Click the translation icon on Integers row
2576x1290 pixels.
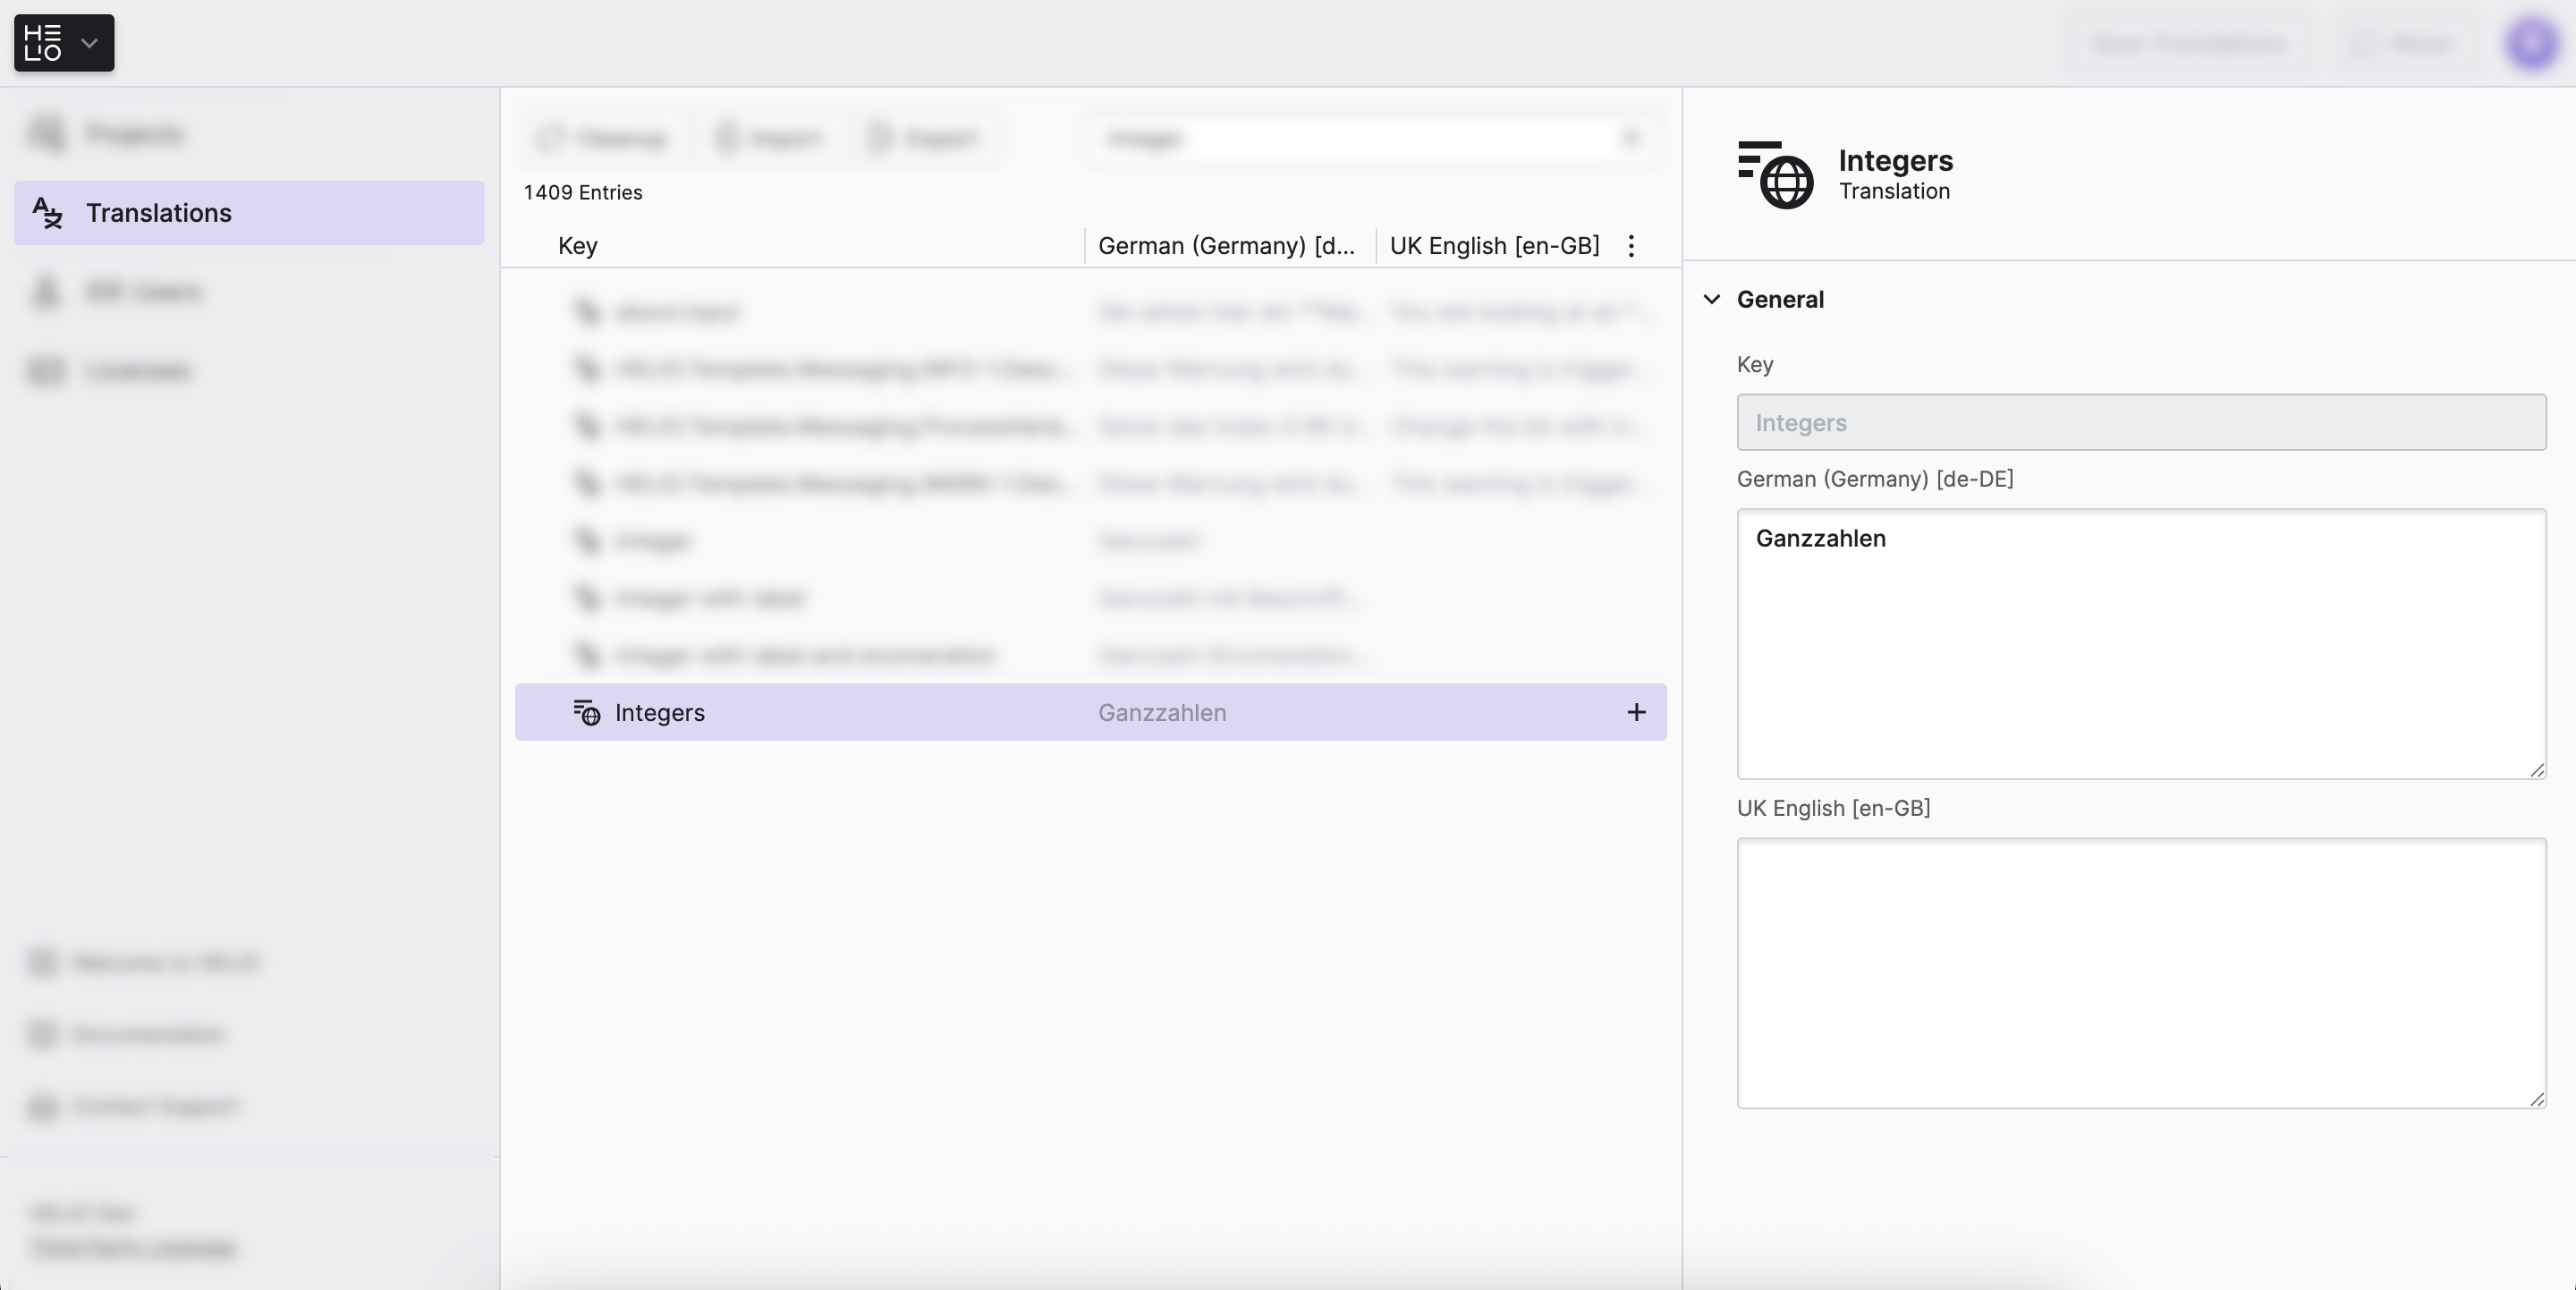coord(587,713)
